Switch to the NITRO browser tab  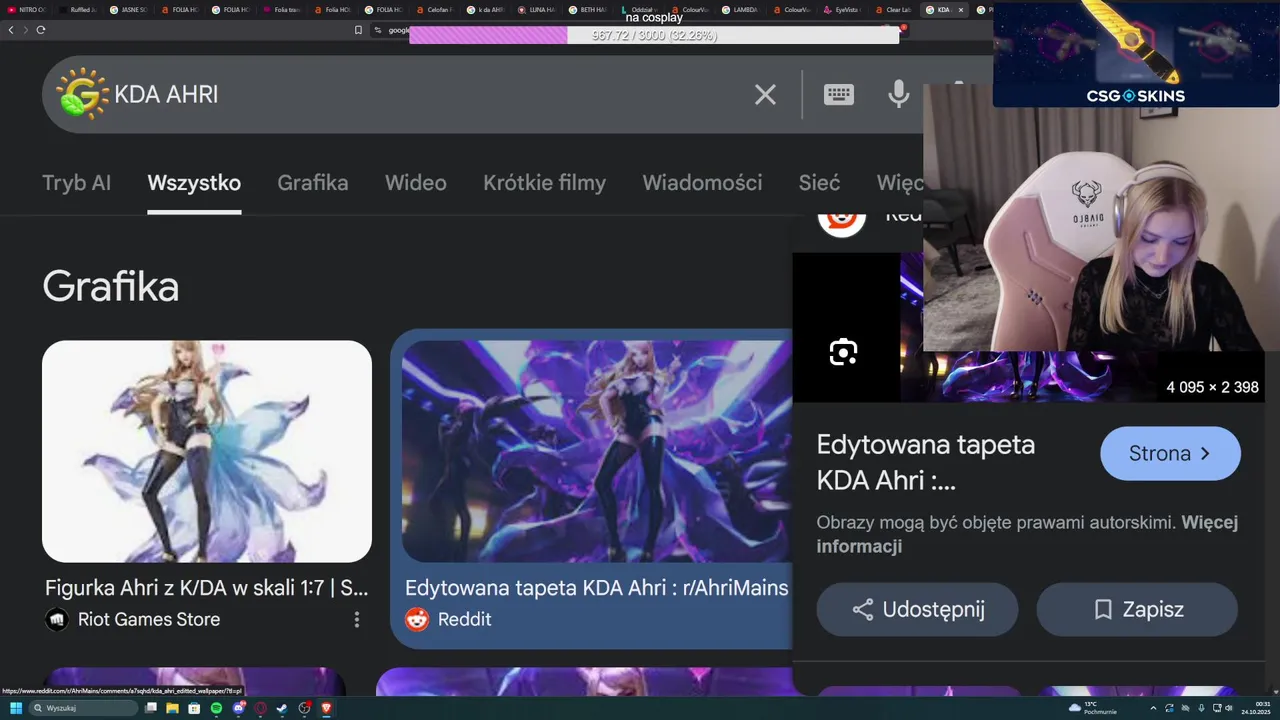pyautogui.click(x=27, y=10)
